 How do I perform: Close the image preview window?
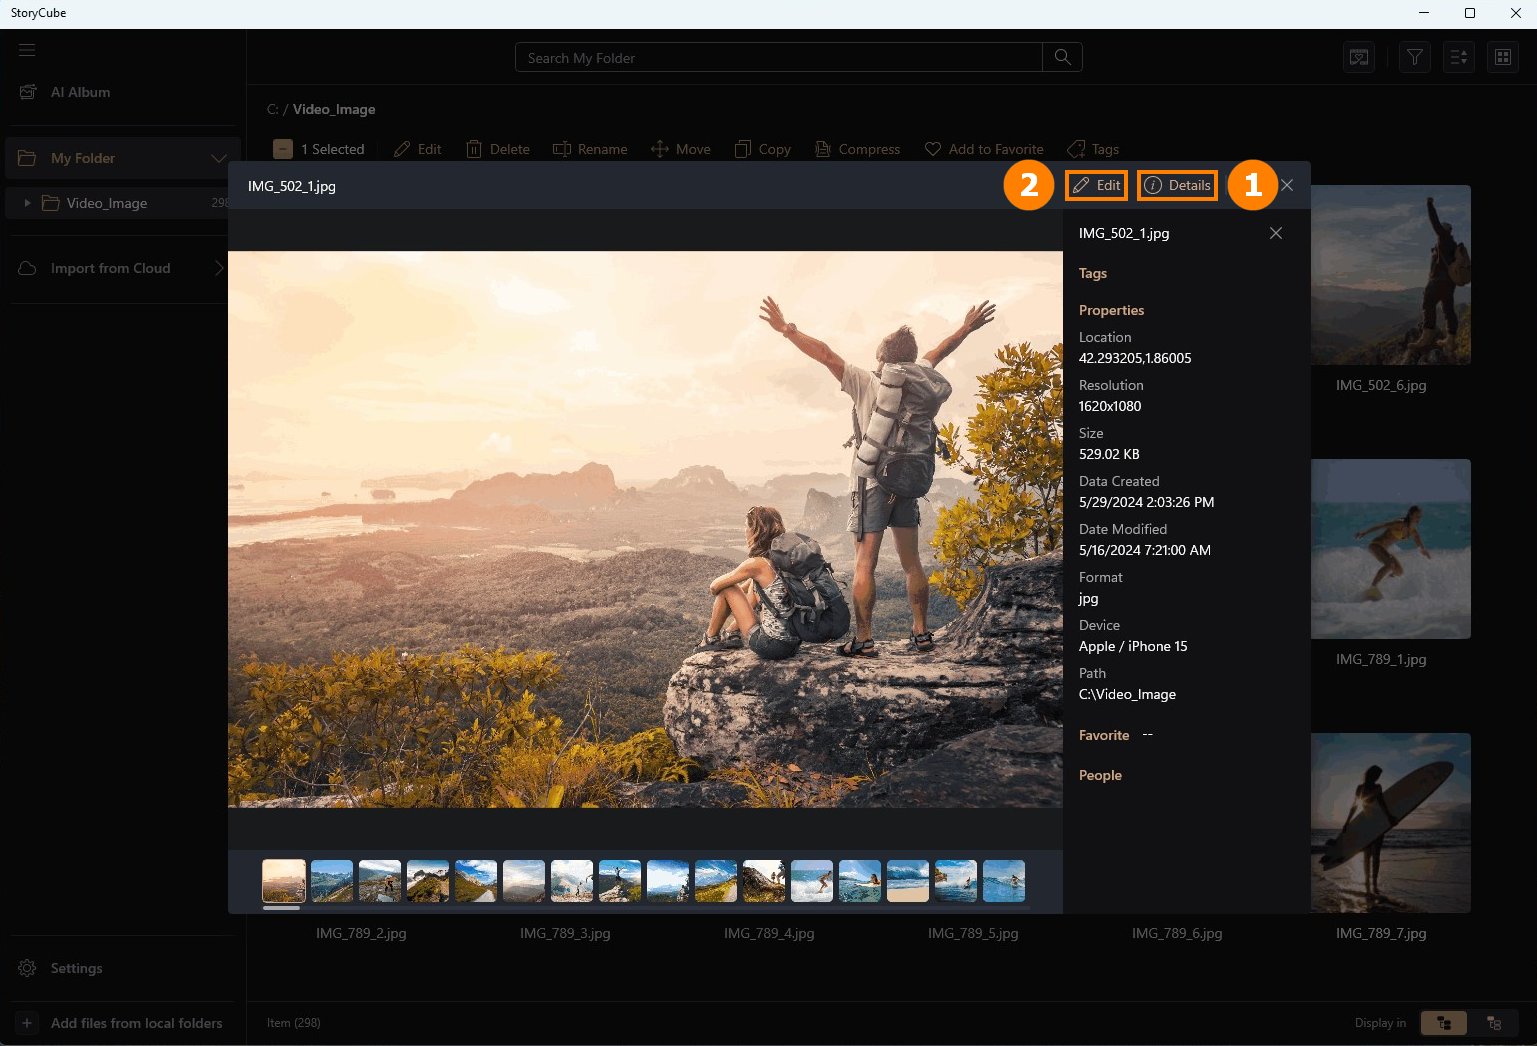click(x=1287, y=185)
